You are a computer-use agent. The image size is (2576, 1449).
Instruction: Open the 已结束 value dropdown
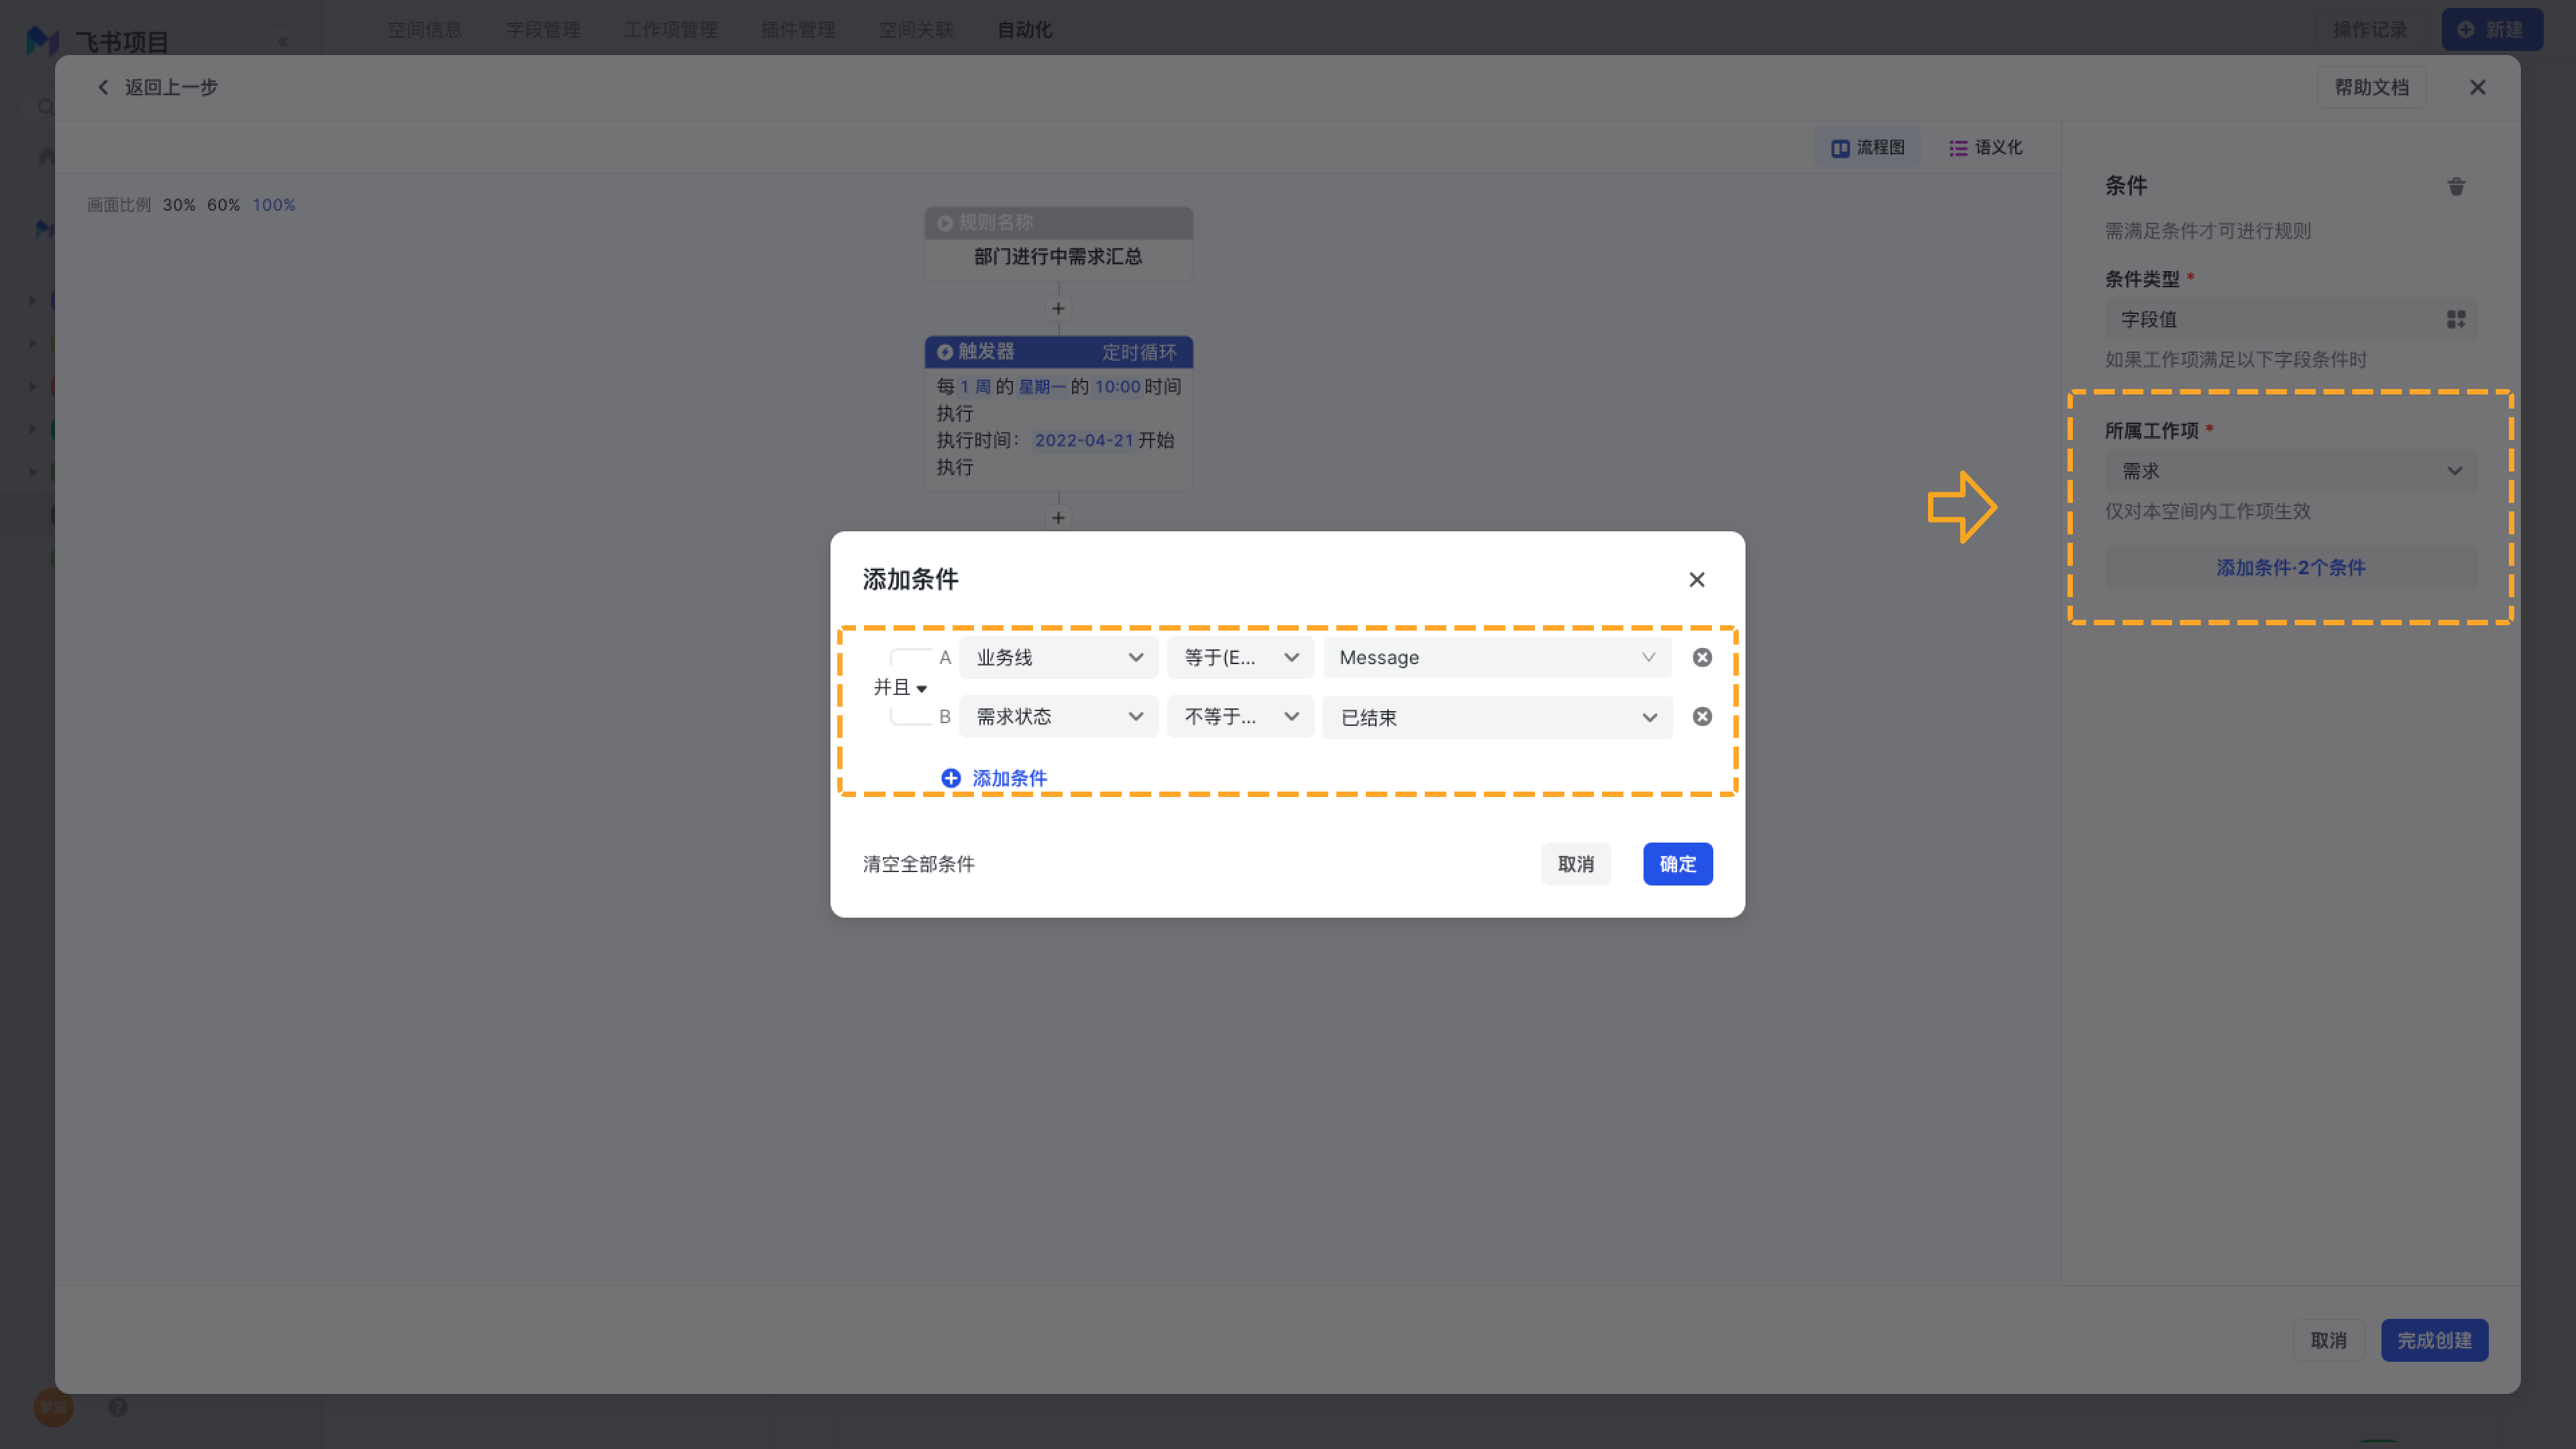(x=1497, y=717)
